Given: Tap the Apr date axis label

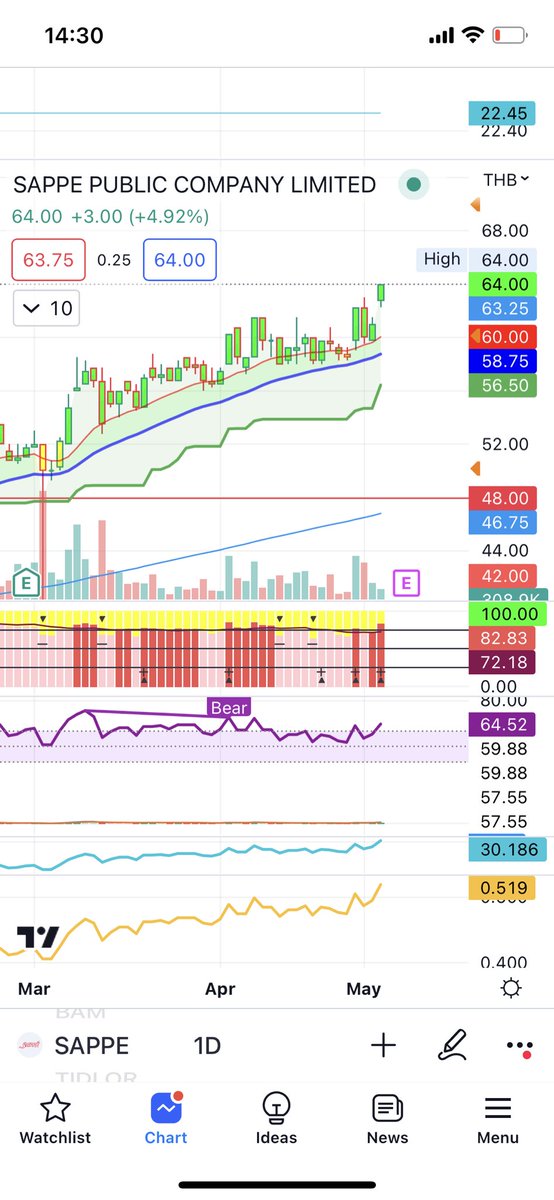Looking at the screenshot, I should point(220,989).
